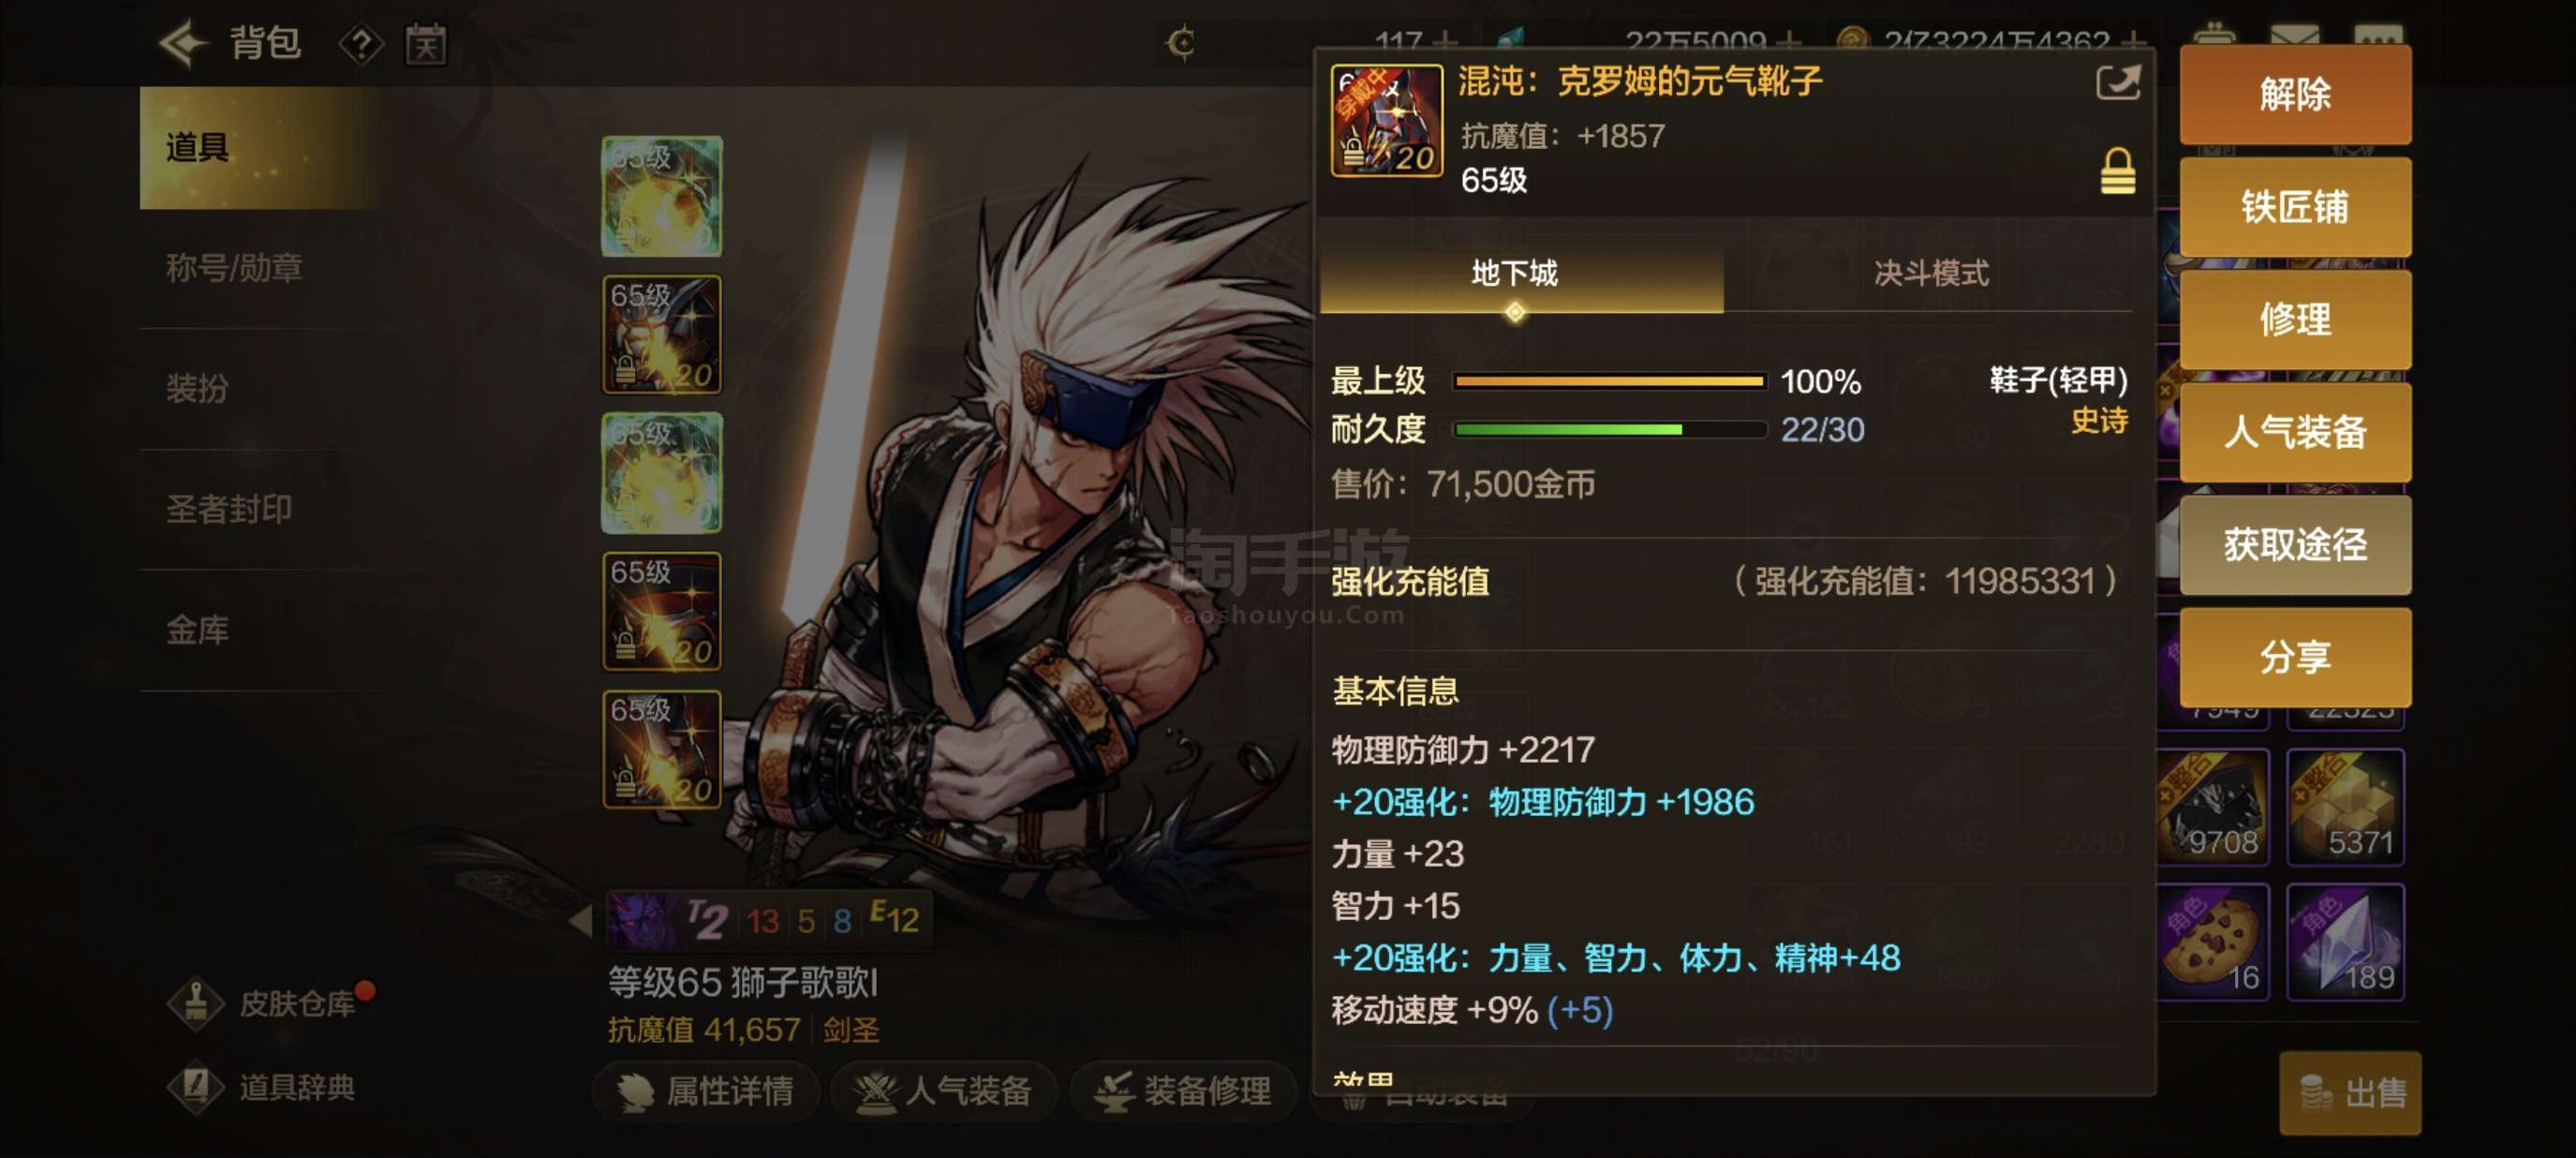2576x1158 pixels.
Task: Select the crystal item showing 189
Action: coord(2345,942)
